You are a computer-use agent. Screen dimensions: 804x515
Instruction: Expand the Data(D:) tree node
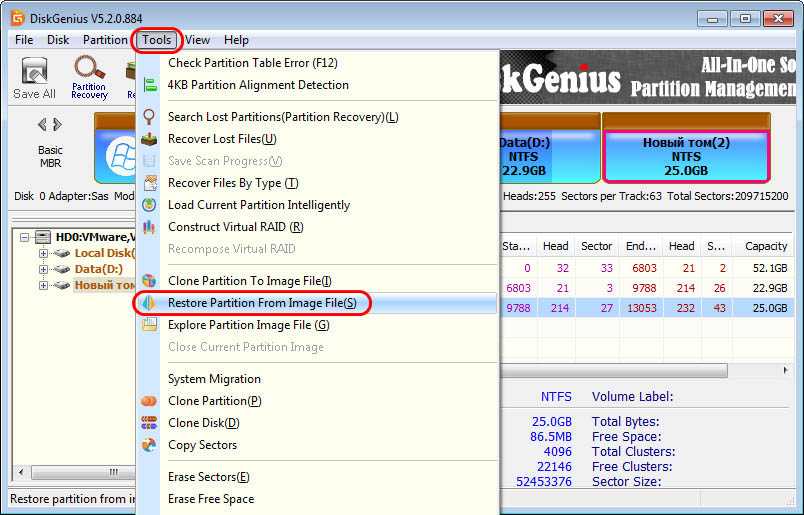click(43, 269)
